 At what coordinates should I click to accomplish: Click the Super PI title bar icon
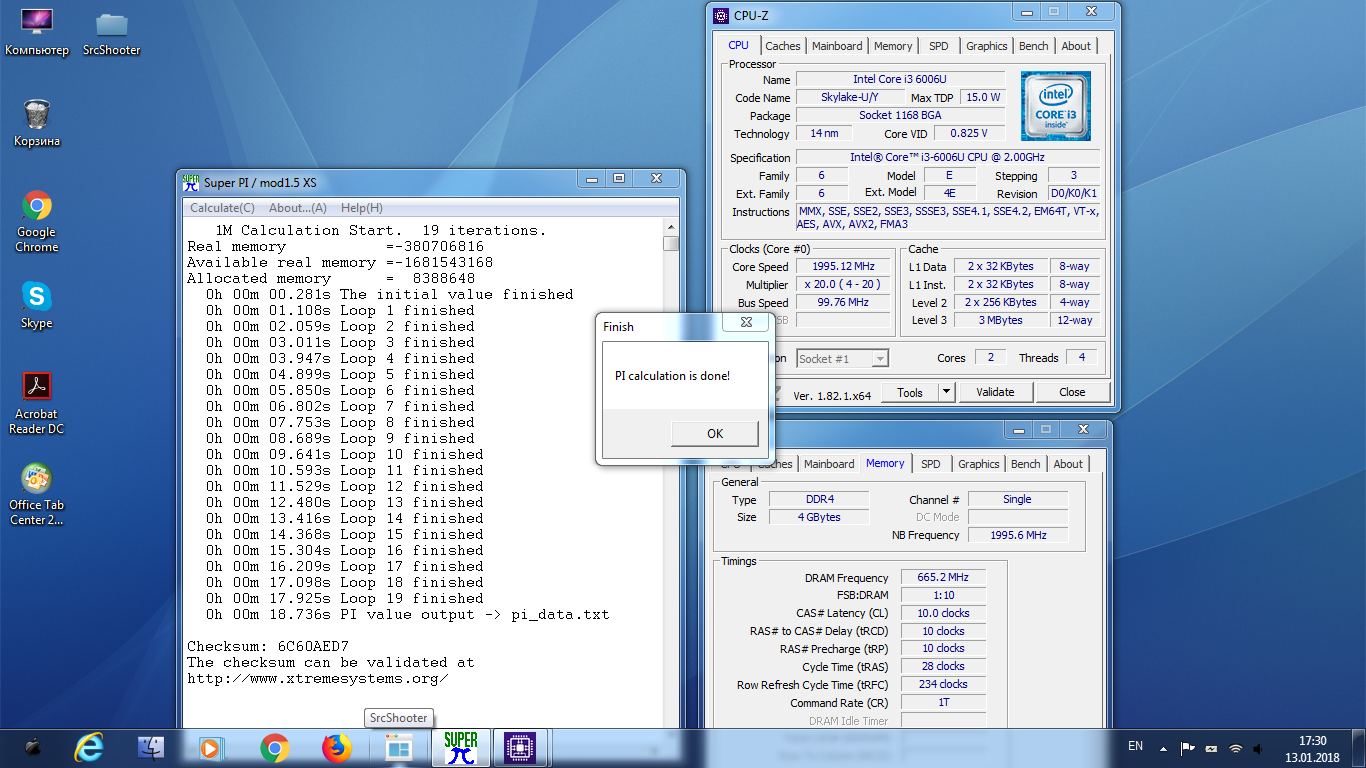click(191, 182)
